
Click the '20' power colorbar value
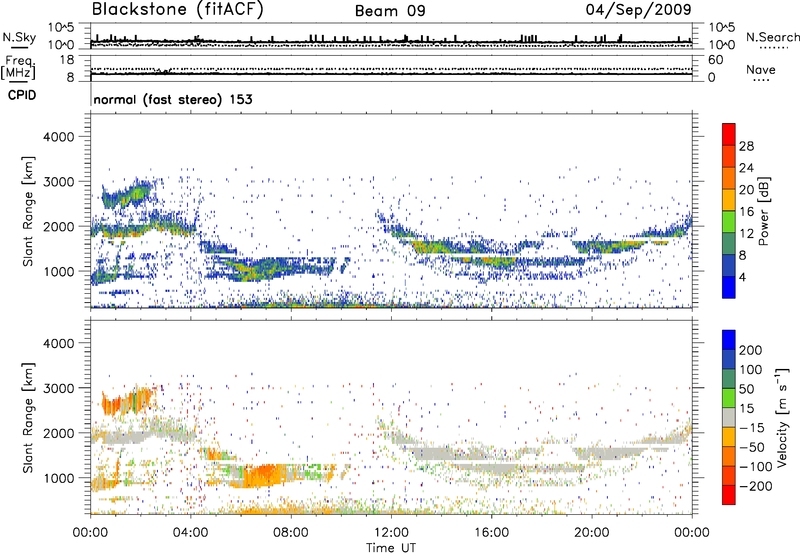(746, 190)
